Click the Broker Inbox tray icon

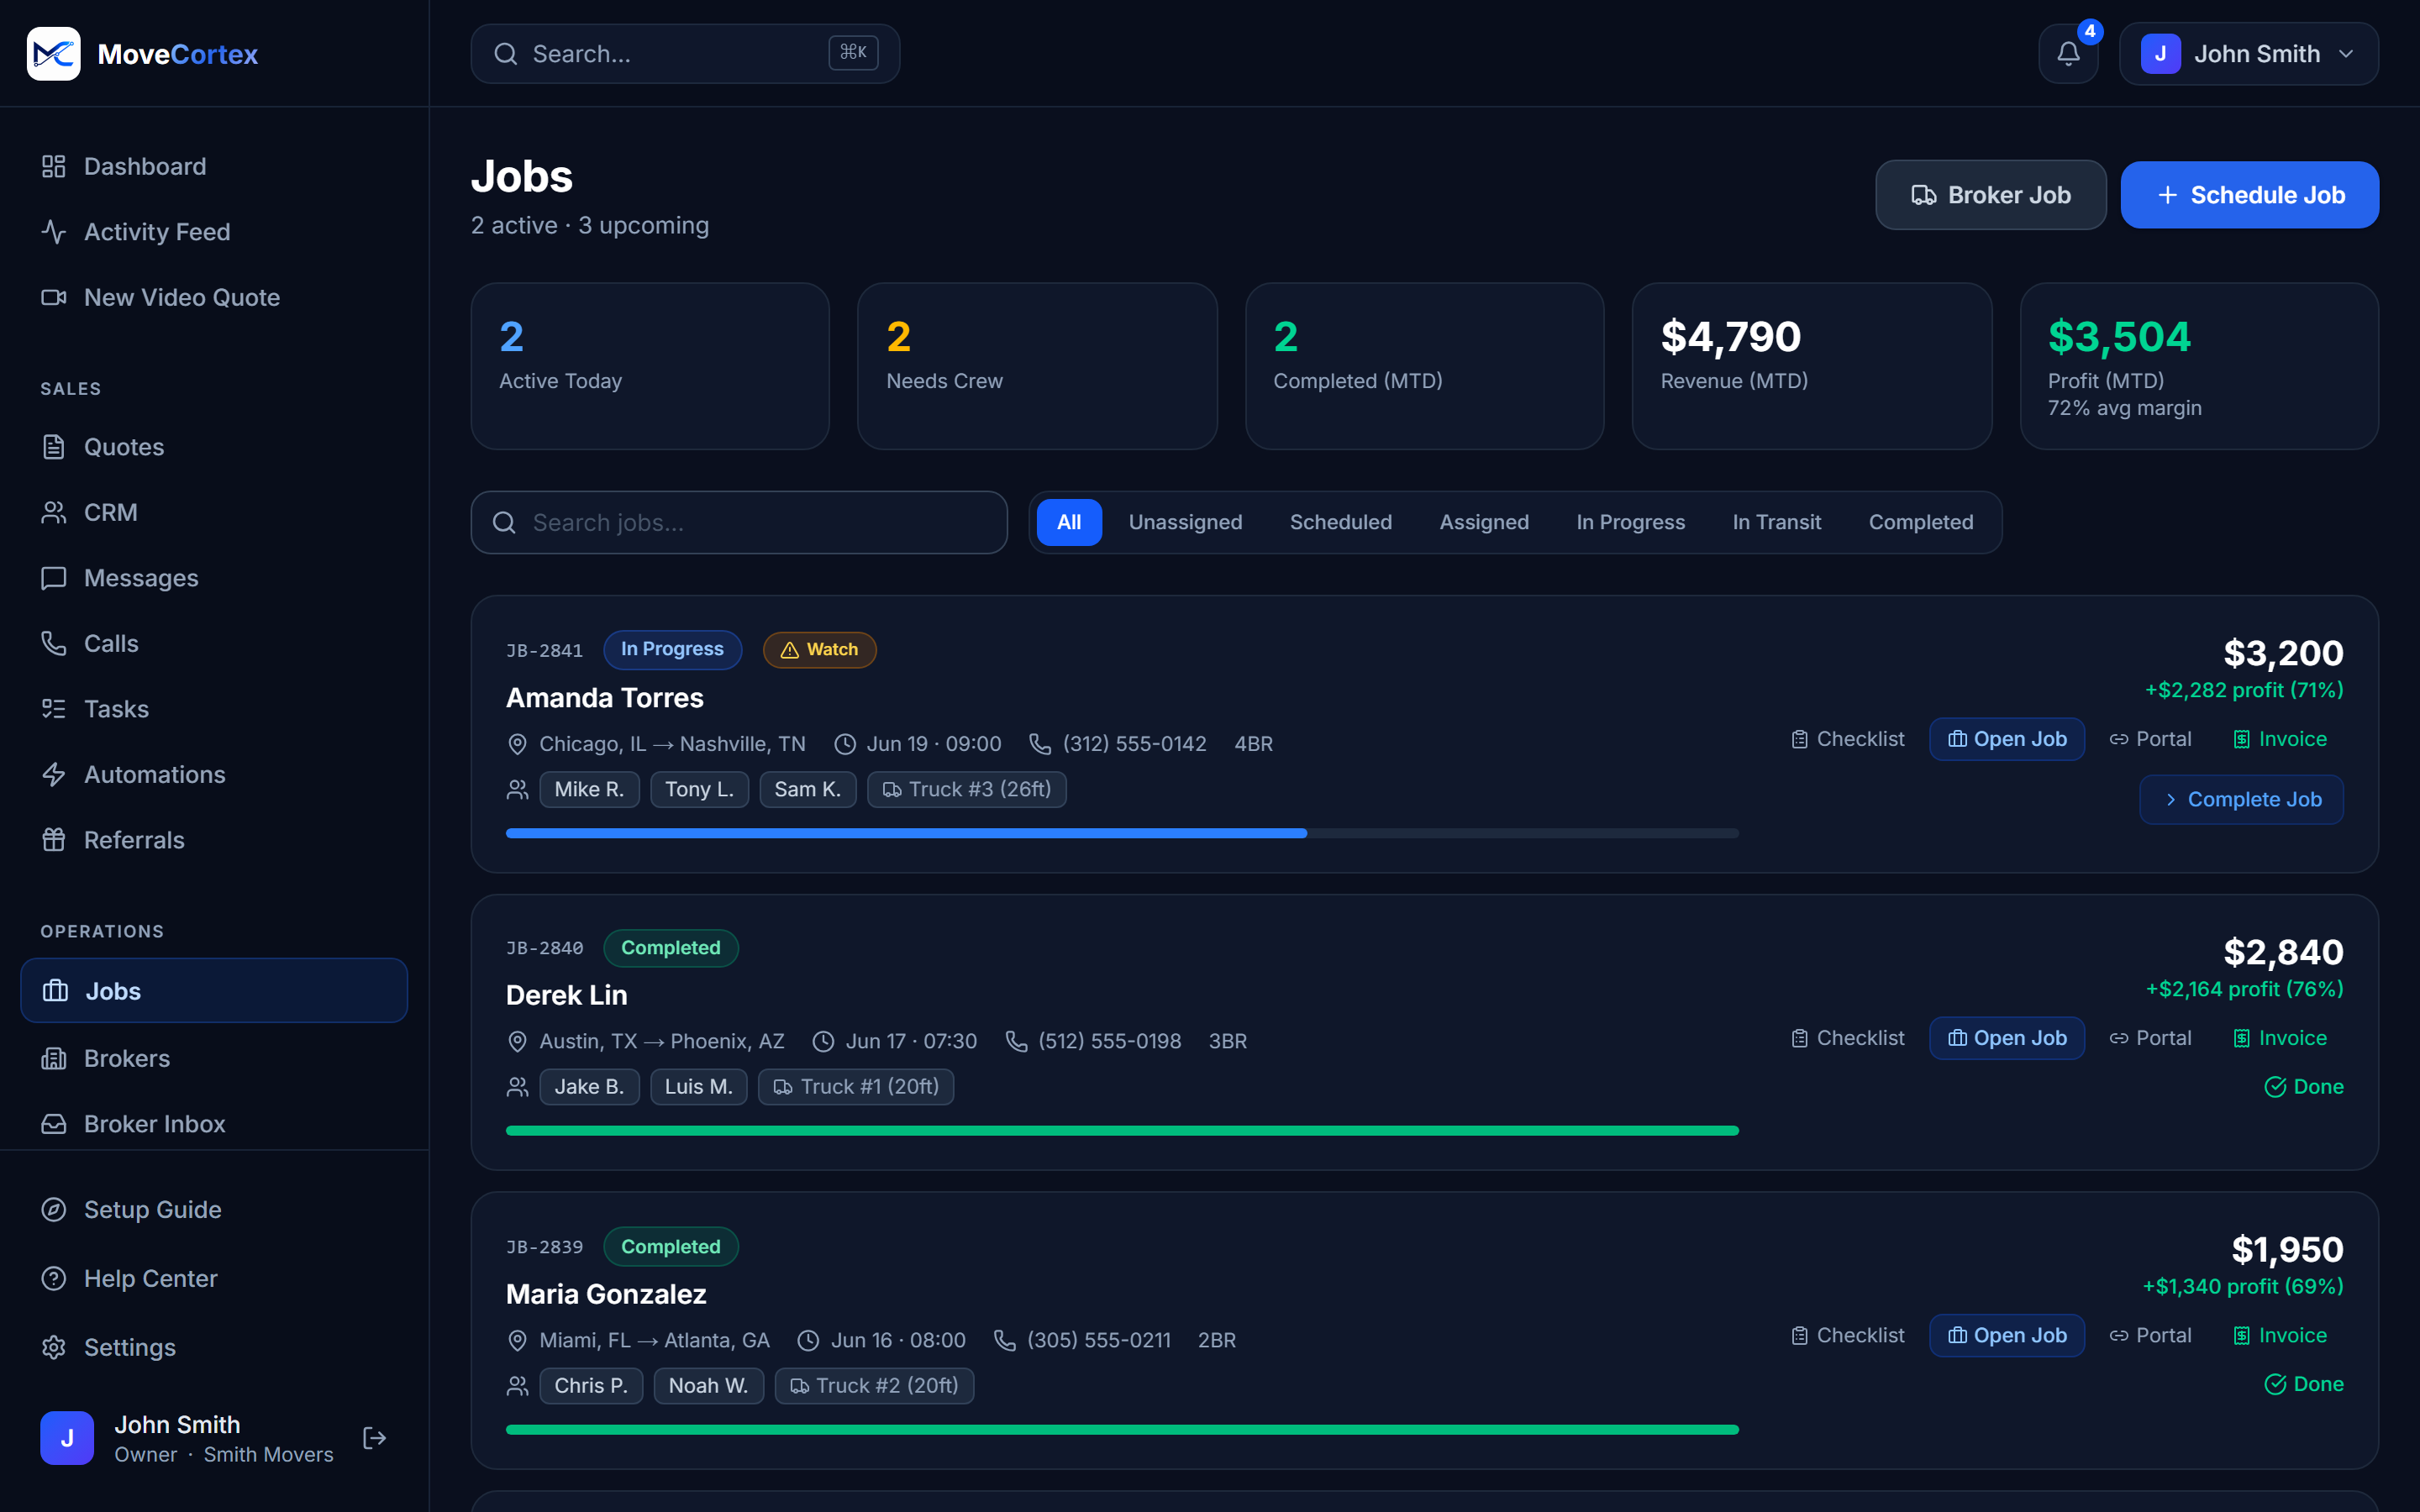pyautogui.click(x=54, y=1124)
